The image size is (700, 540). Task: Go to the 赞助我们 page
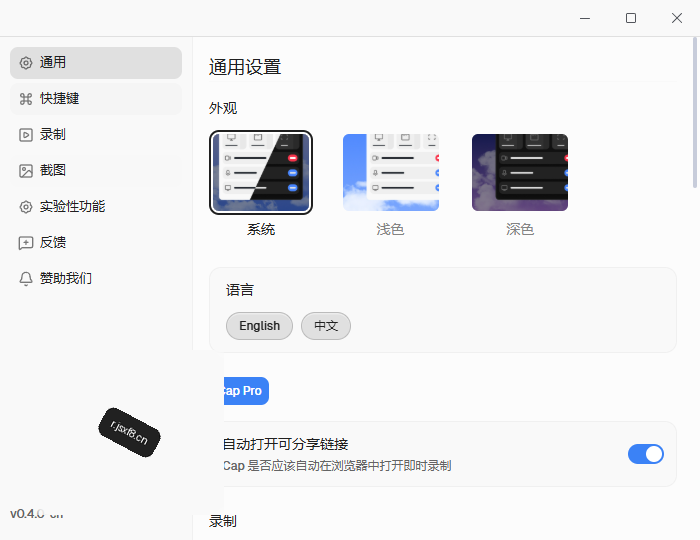(x=96, y=278)
